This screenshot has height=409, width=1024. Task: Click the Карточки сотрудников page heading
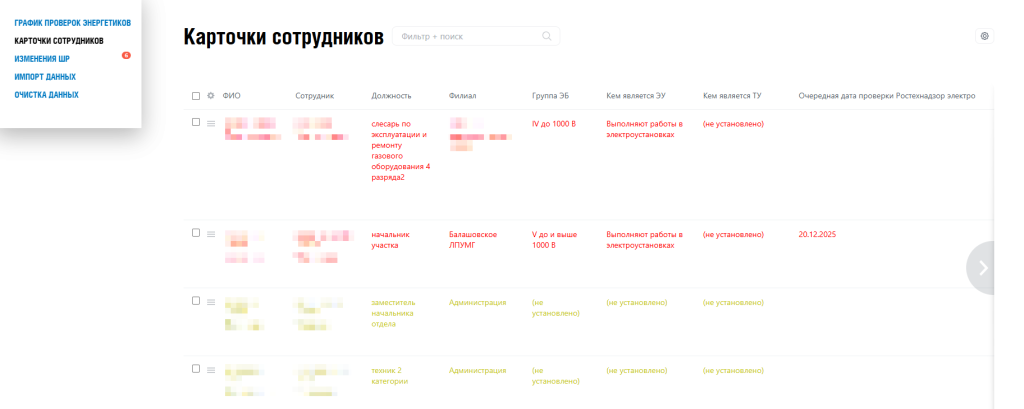coord(283,37)
